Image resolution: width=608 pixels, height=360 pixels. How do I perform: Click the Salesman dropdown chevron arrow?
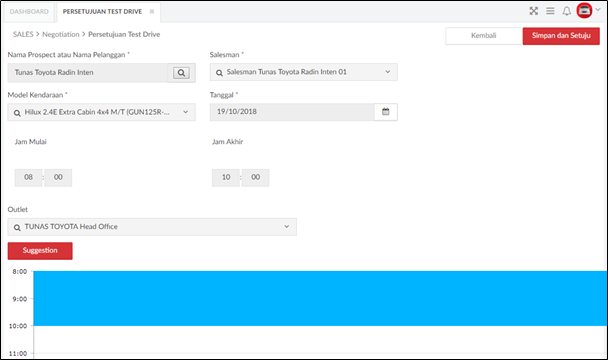pyautogui.click(x=387, y=72)
